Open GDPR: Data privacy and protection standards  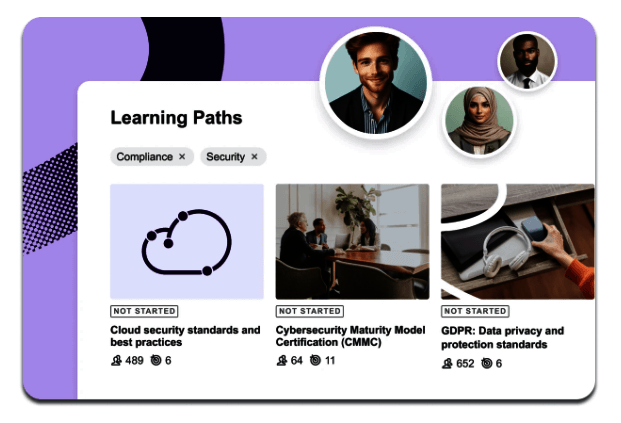pos(503,337)
